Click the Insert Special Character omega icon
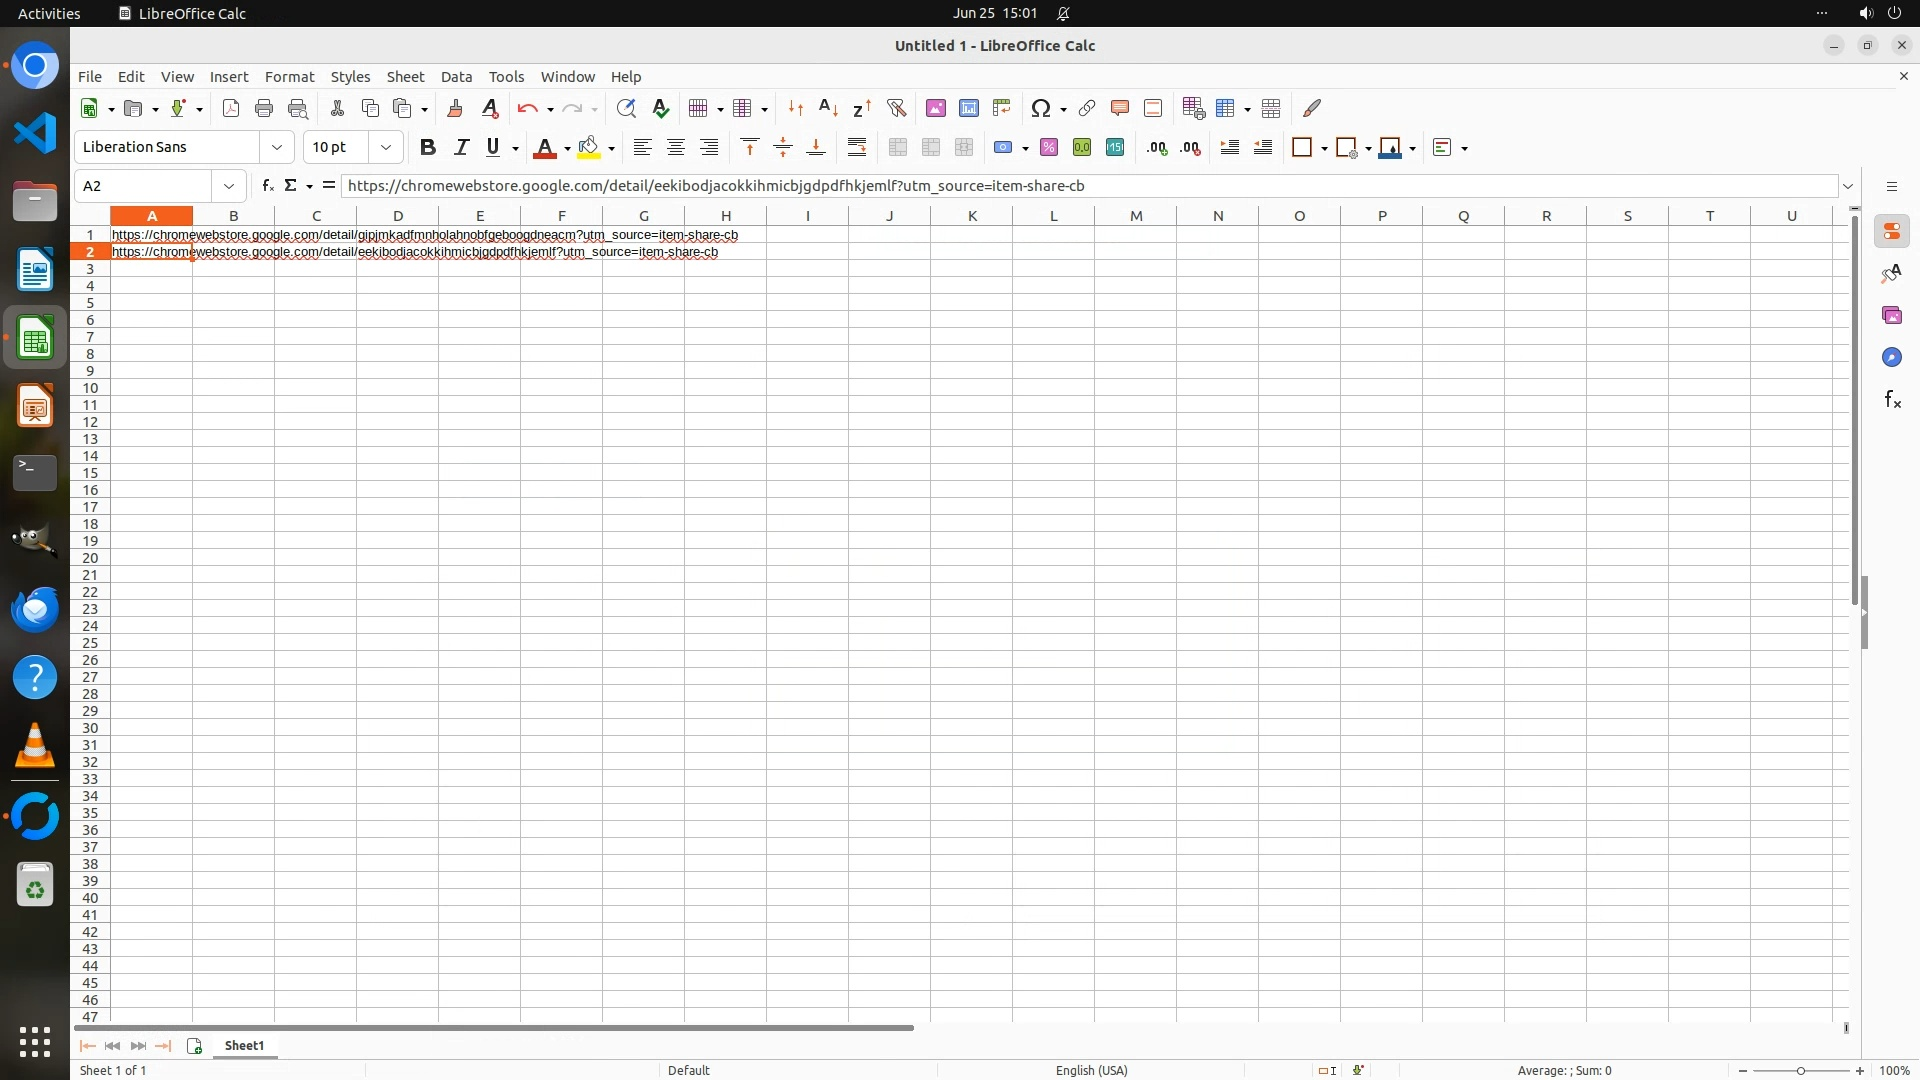 (1040, 108)
